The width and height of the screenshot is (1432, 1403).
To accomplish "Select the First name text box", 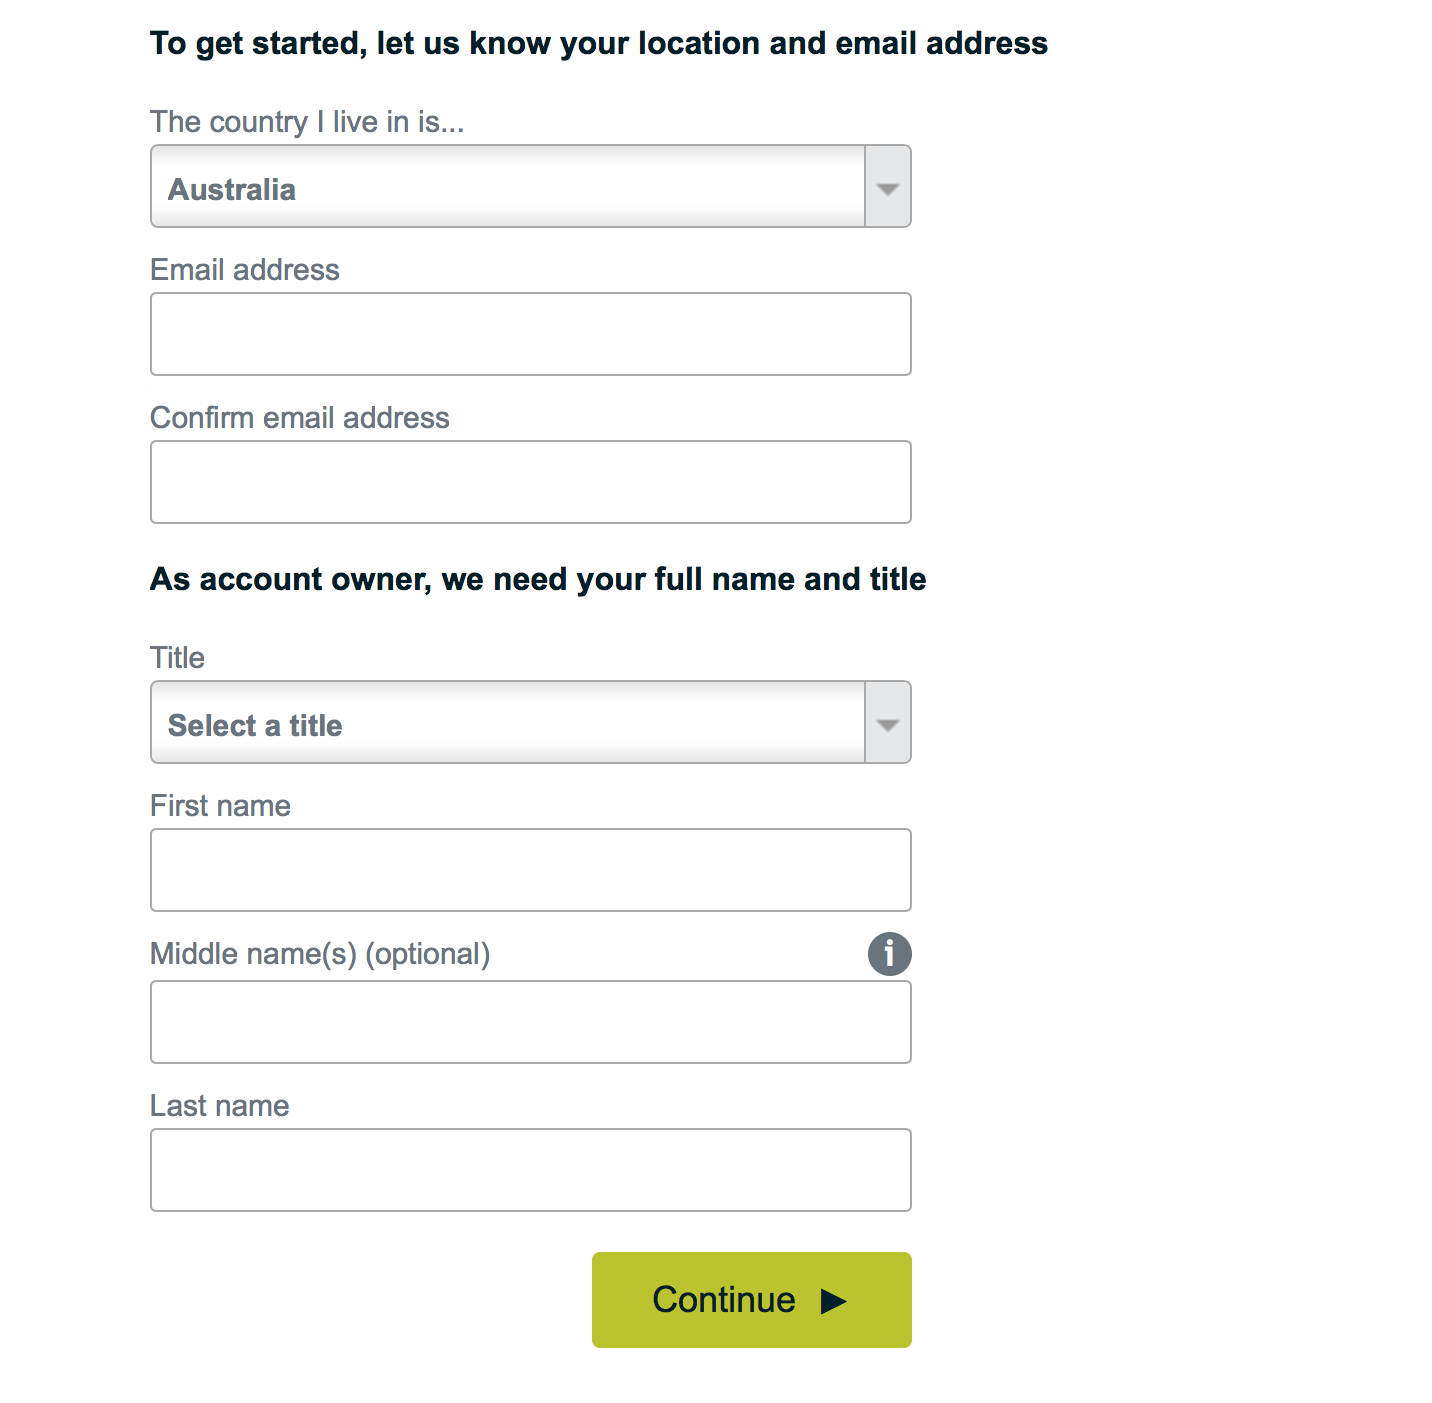I will click(531, 870).
